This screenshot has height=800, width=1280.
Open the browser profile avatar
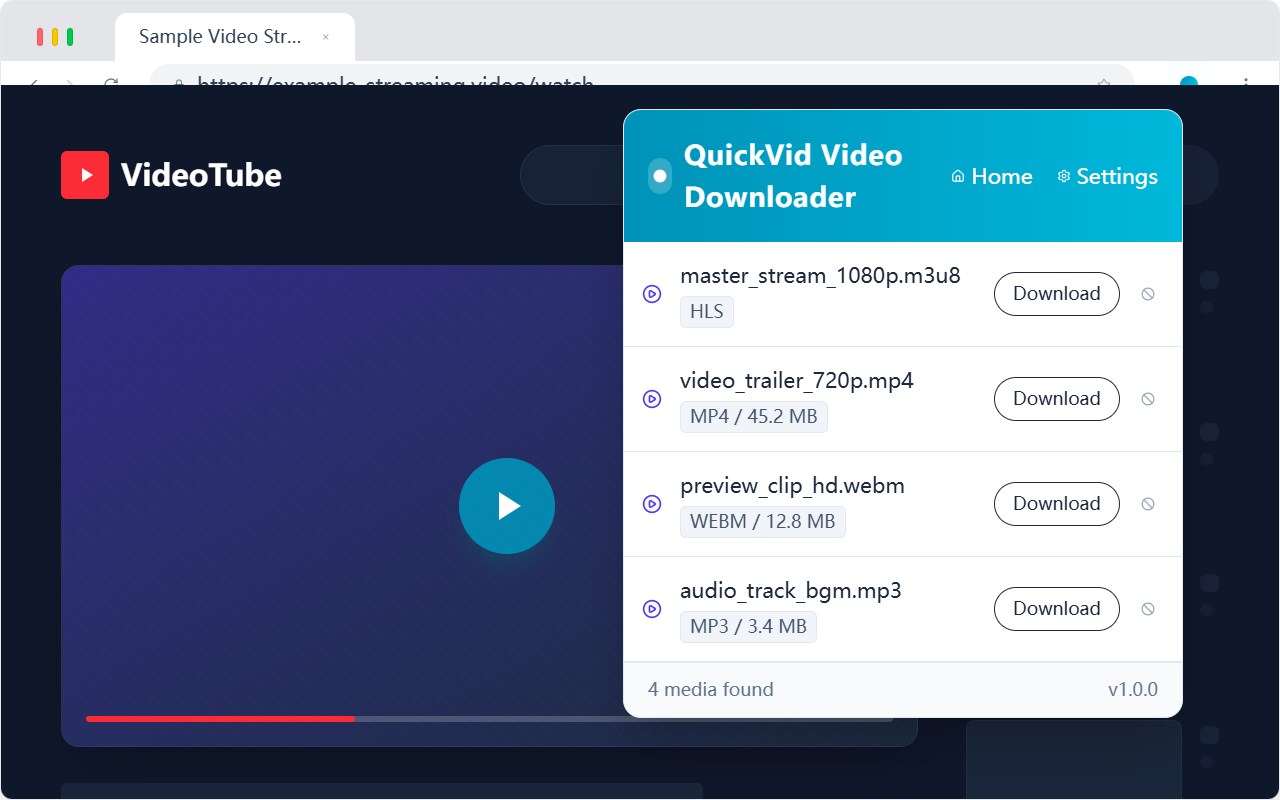1188,85
